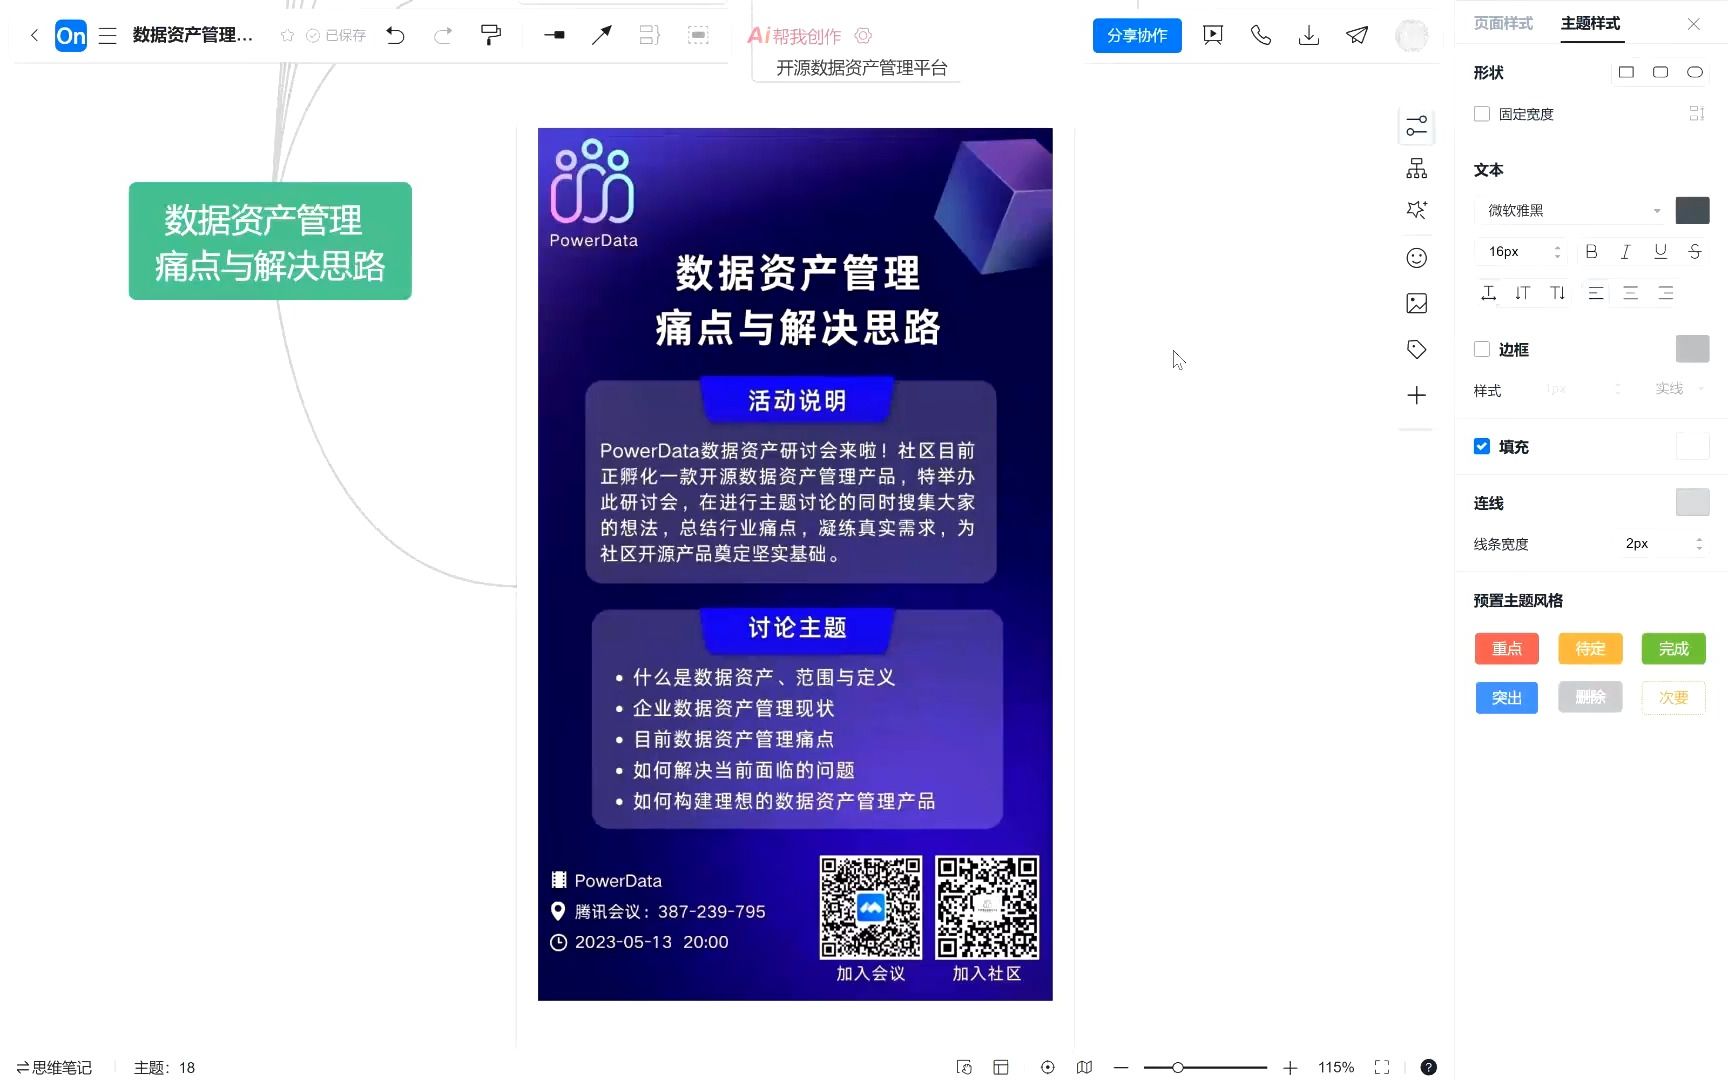Viewport: 1728px width, 1080px height.
Task: Click the 分享协作 button
Action: (1137, 35)
